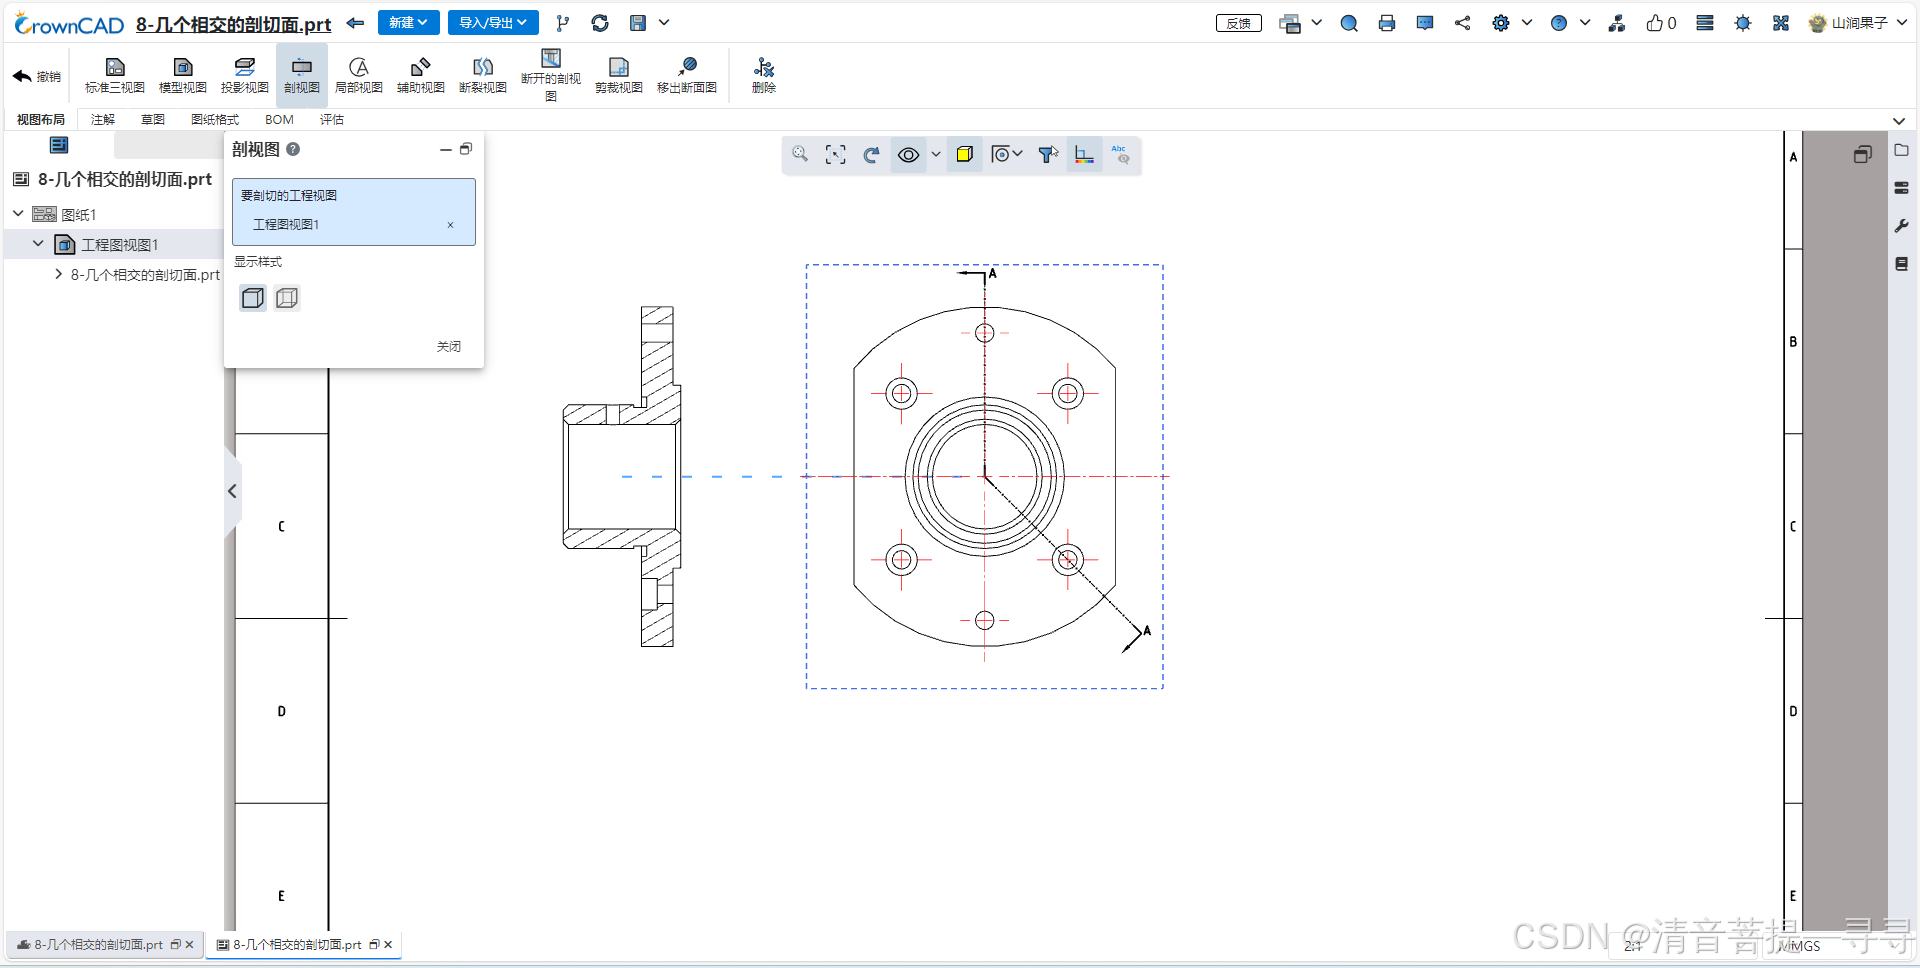Click the share icon
This screenshot has width=1920, height=968.
[1463, 23]
